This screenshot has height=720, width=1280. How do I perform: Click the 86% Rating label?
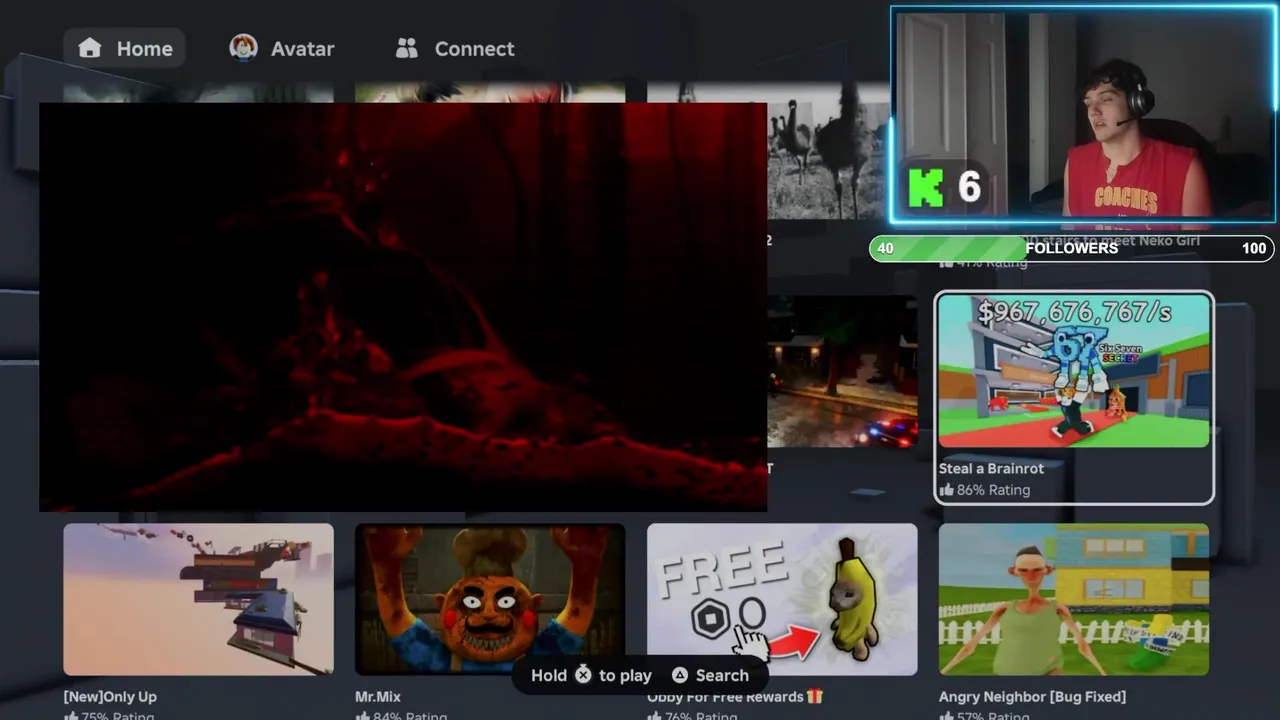click(993, 490)
